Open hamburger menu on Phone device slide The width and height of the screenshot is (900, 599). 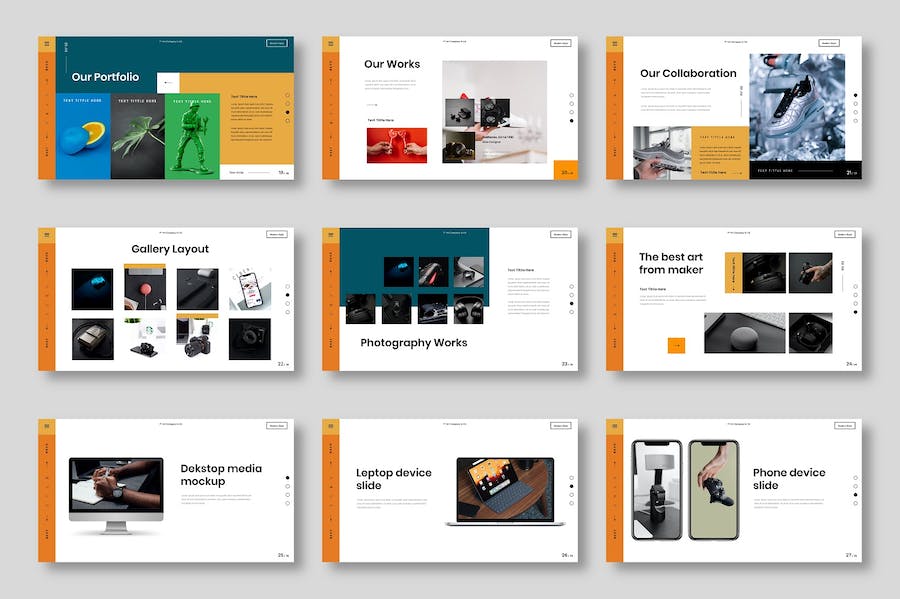click(x=614, y=426)
